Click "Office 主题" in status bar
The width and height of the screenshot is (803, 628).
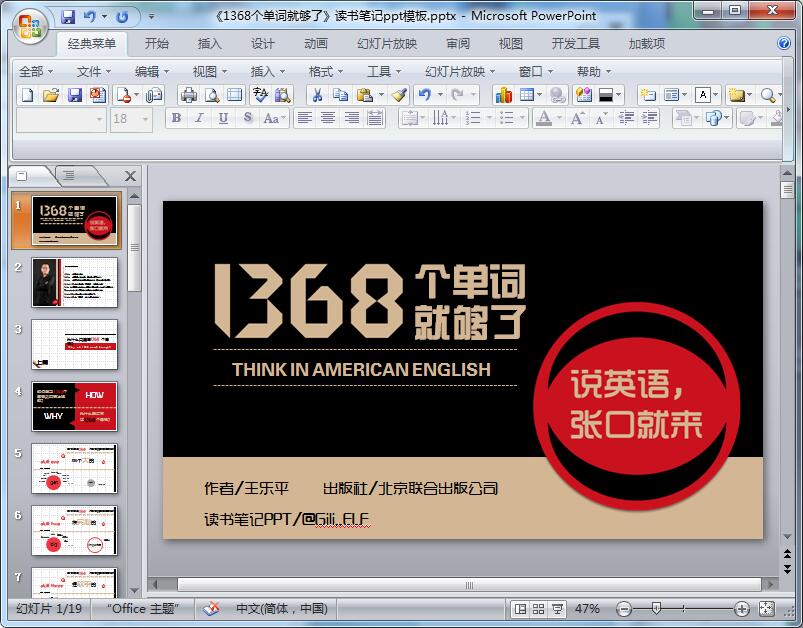142,609
